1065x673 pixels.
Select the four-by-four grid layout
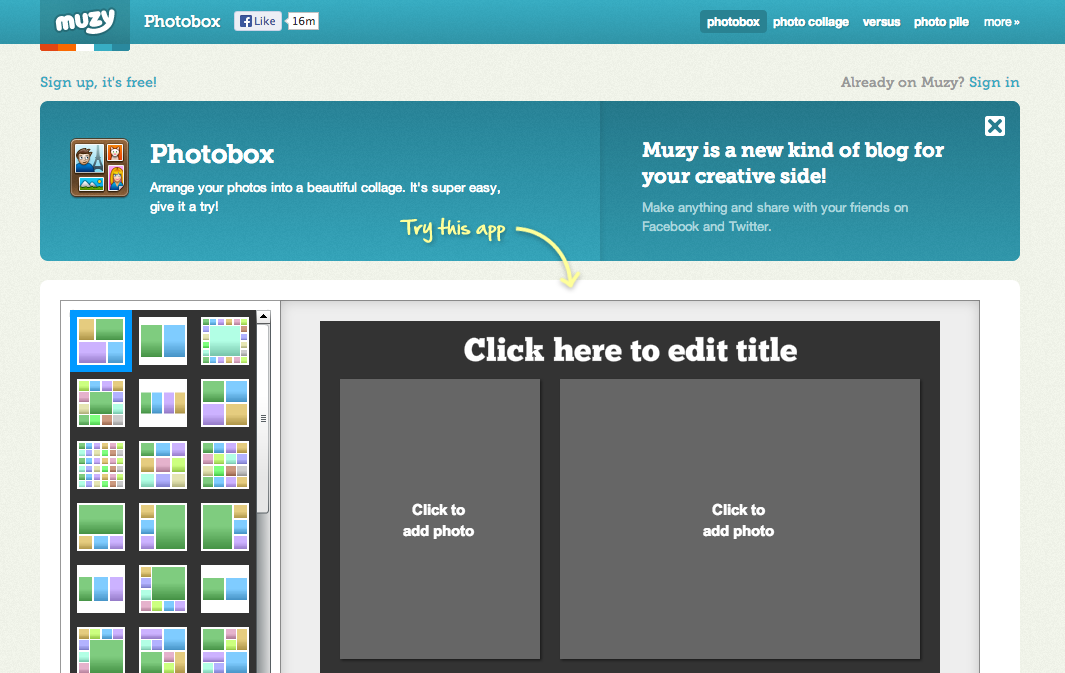pyautogui.click(x=225, y=465)
